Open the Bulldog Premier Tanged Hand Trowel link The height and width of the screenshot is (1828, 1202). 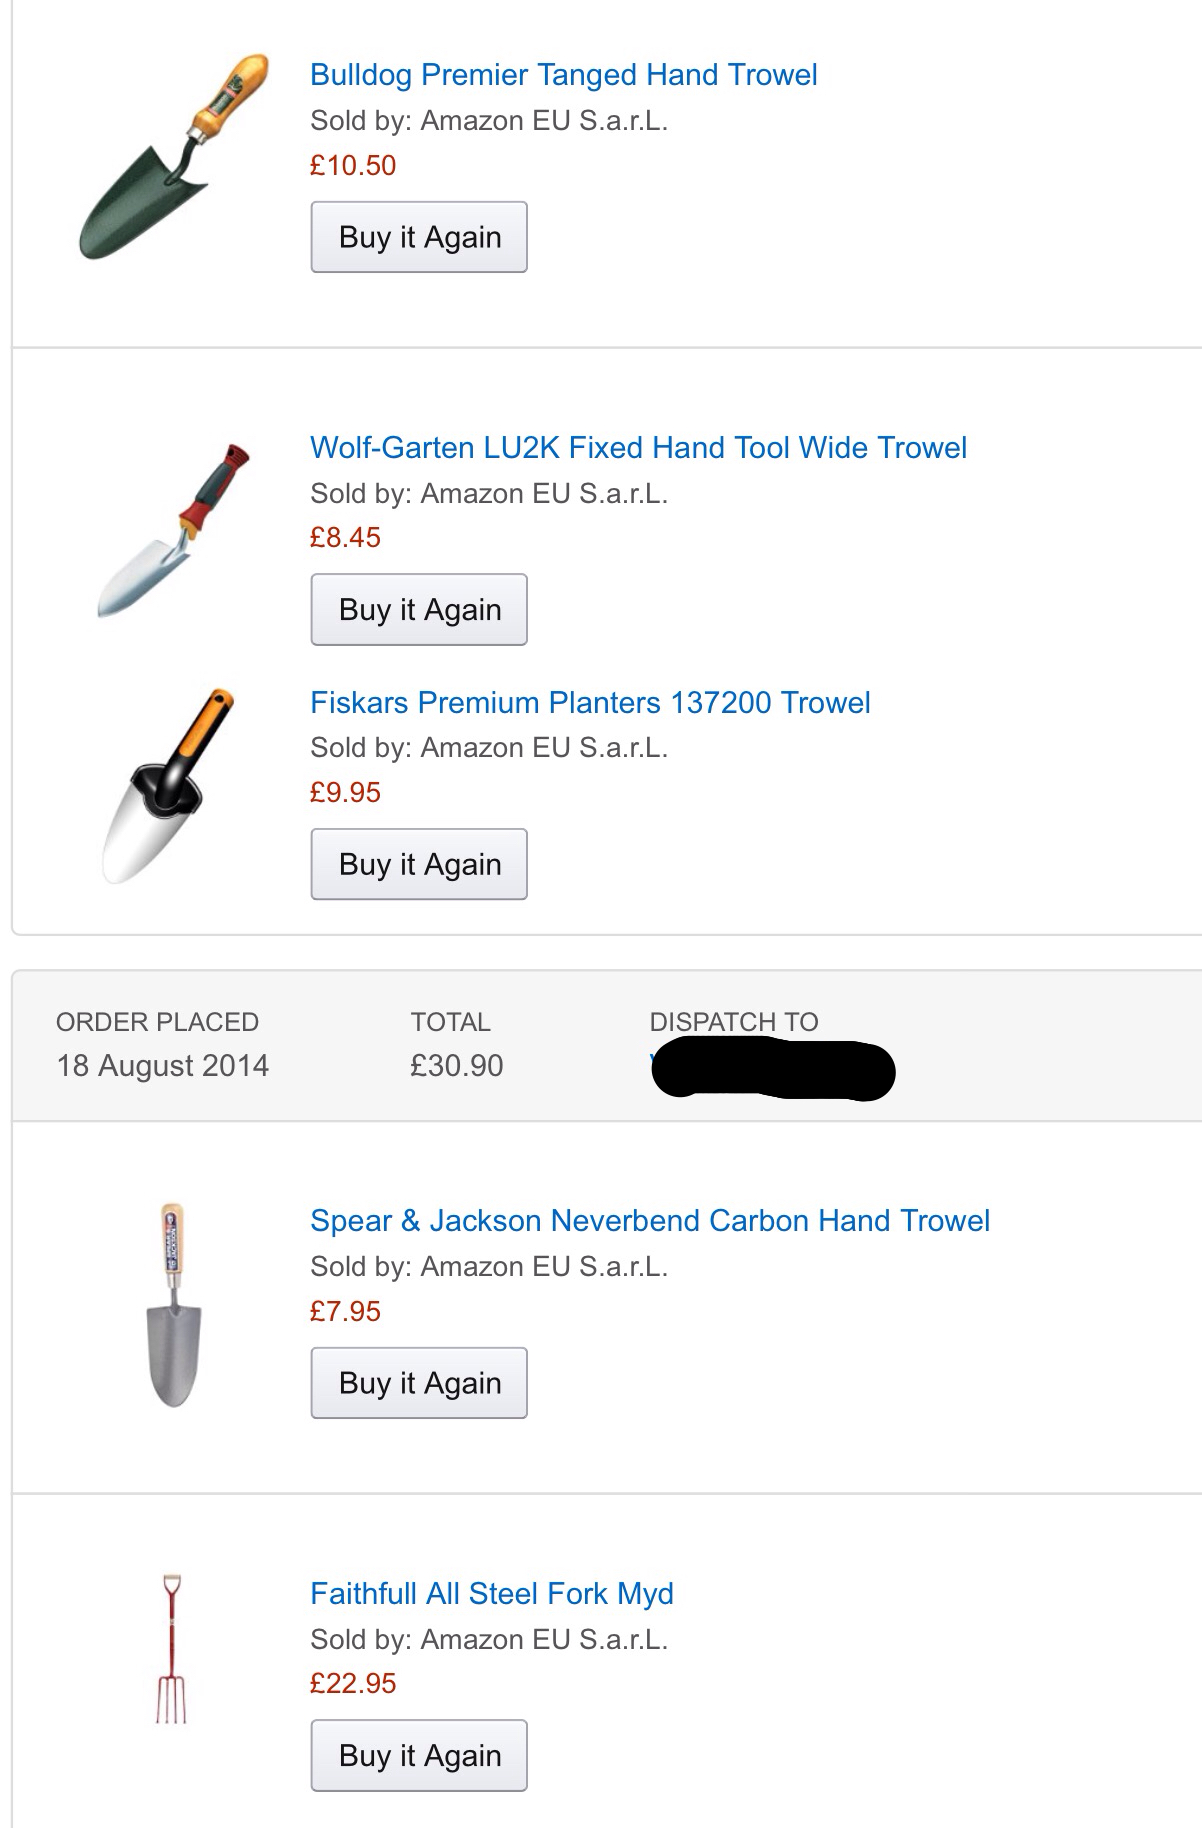click(x=563, y=75)
